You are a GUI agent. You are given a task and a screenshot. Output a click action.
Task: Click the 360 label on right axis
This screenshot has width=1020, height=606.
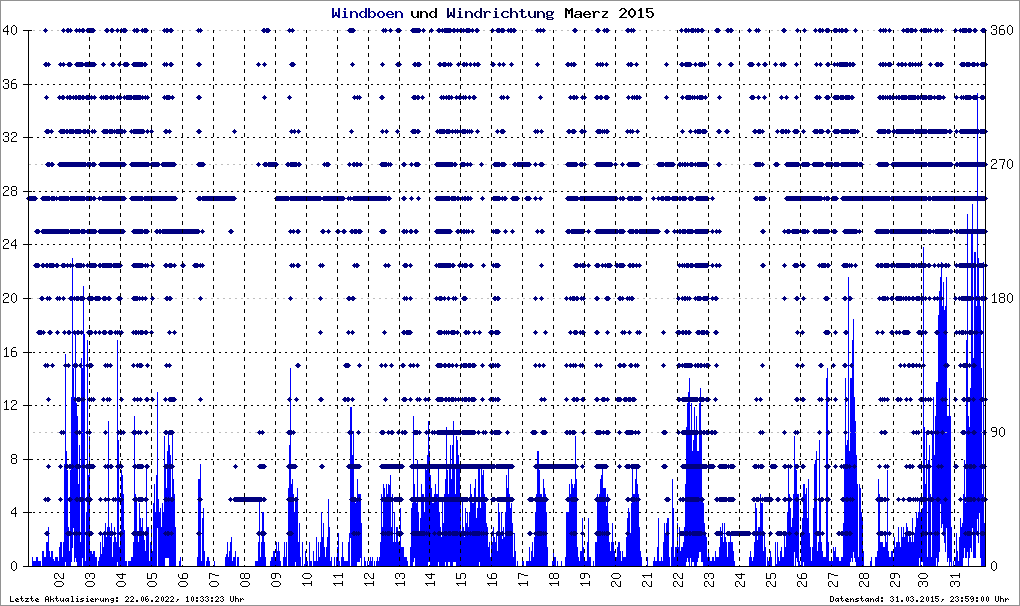[x=1001, y=31]
